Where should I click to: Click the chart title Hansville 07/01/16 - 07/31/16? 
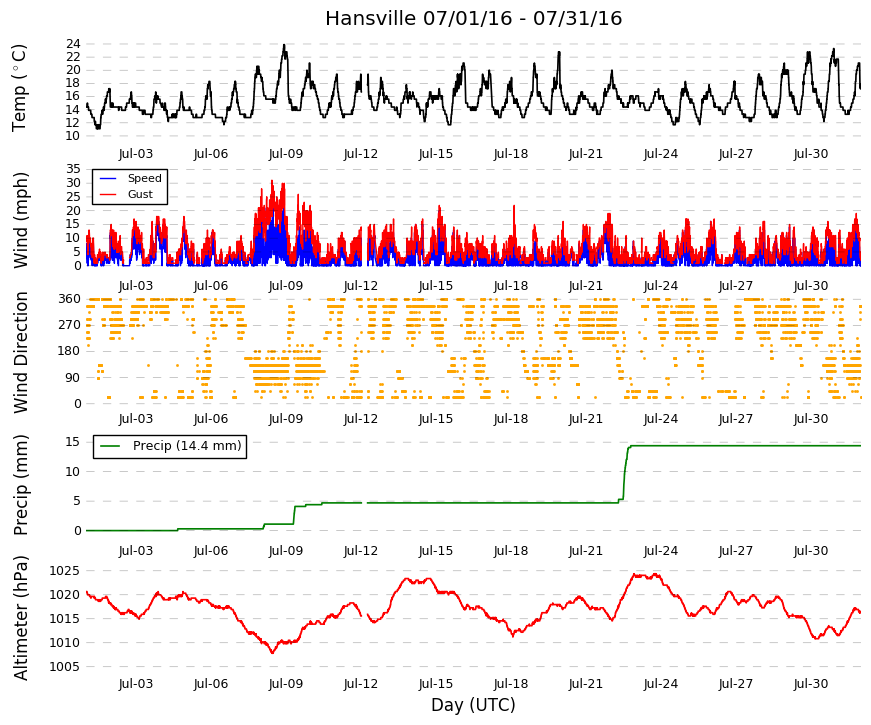click(473, 18)
